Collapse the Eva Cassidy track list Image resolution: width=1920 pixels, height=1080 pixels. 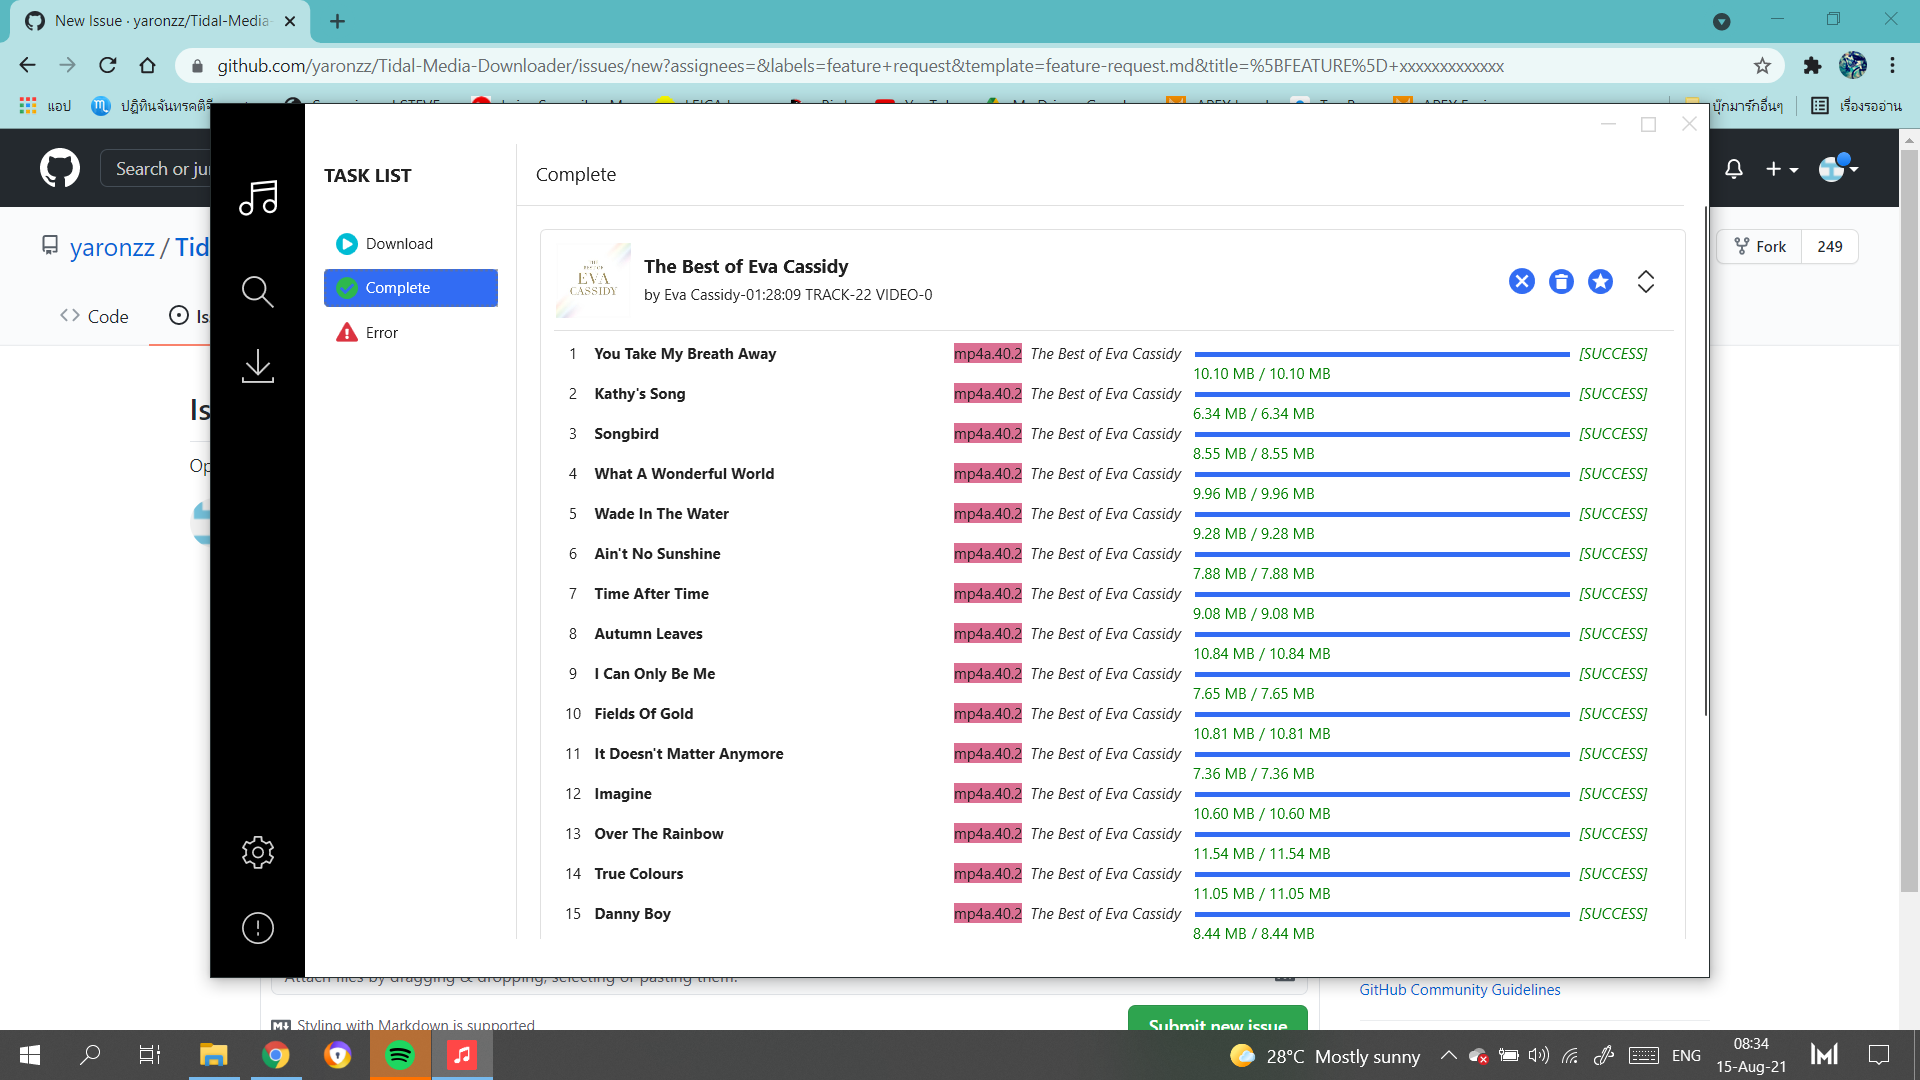pyautogui.click(x=1646, y=282)
